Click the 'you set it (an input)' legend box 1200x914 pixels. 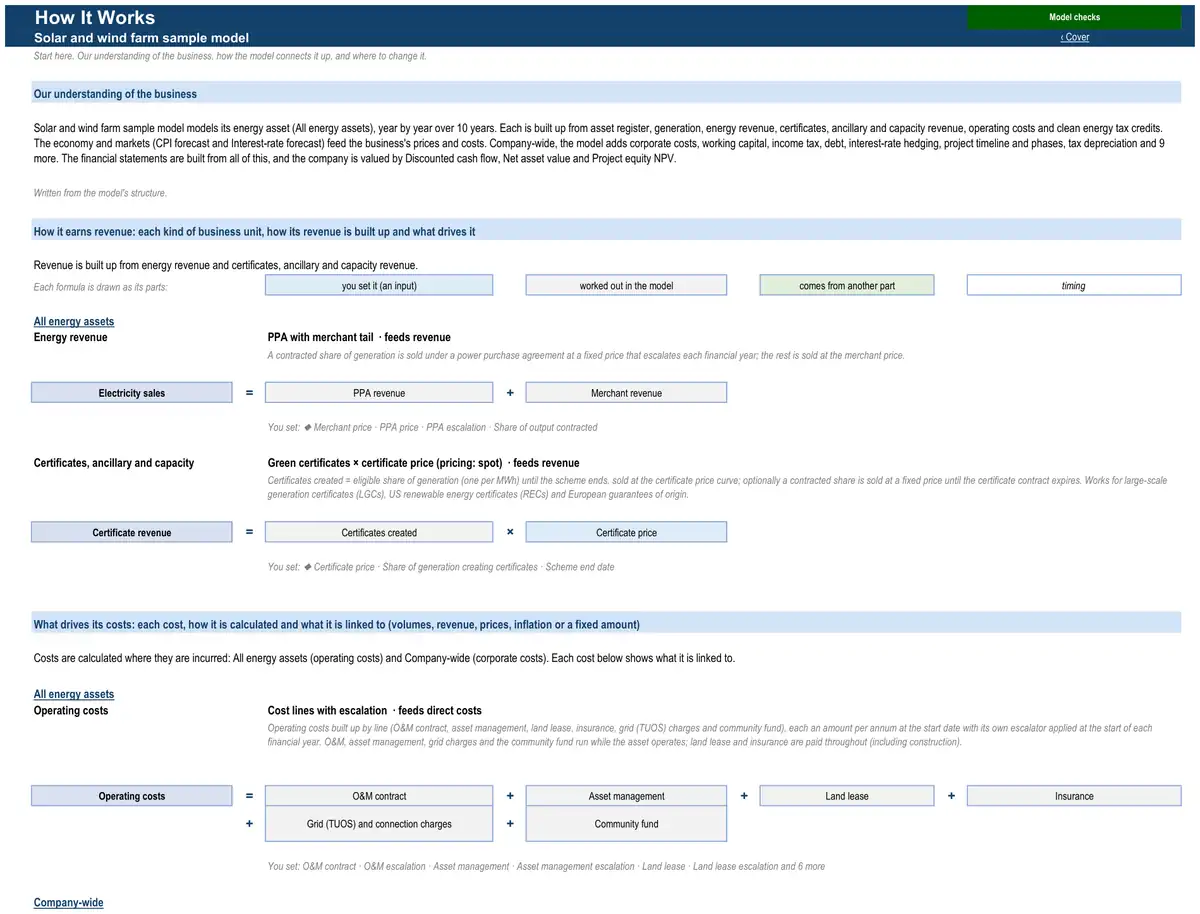379,286
